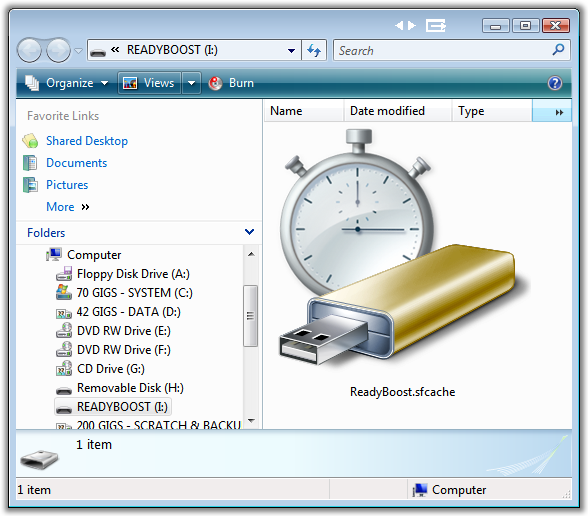Click the search magnifier icon

tap(558, 50)
